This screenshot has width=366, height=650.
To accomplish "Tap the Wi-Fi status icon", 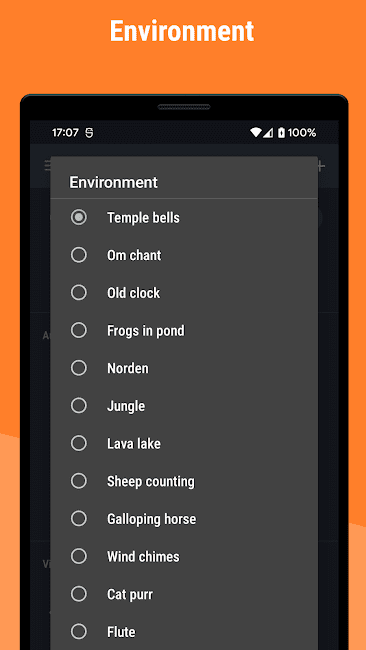I will tap(256, 133).
